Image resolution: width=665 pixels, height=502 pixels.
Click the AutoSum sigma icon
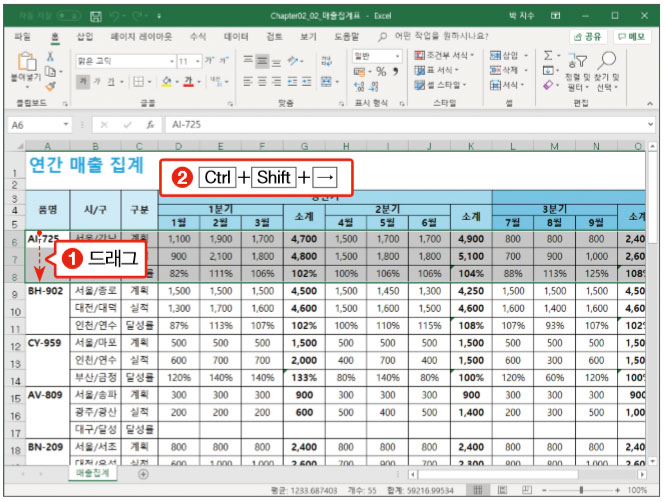coord(548,56)
